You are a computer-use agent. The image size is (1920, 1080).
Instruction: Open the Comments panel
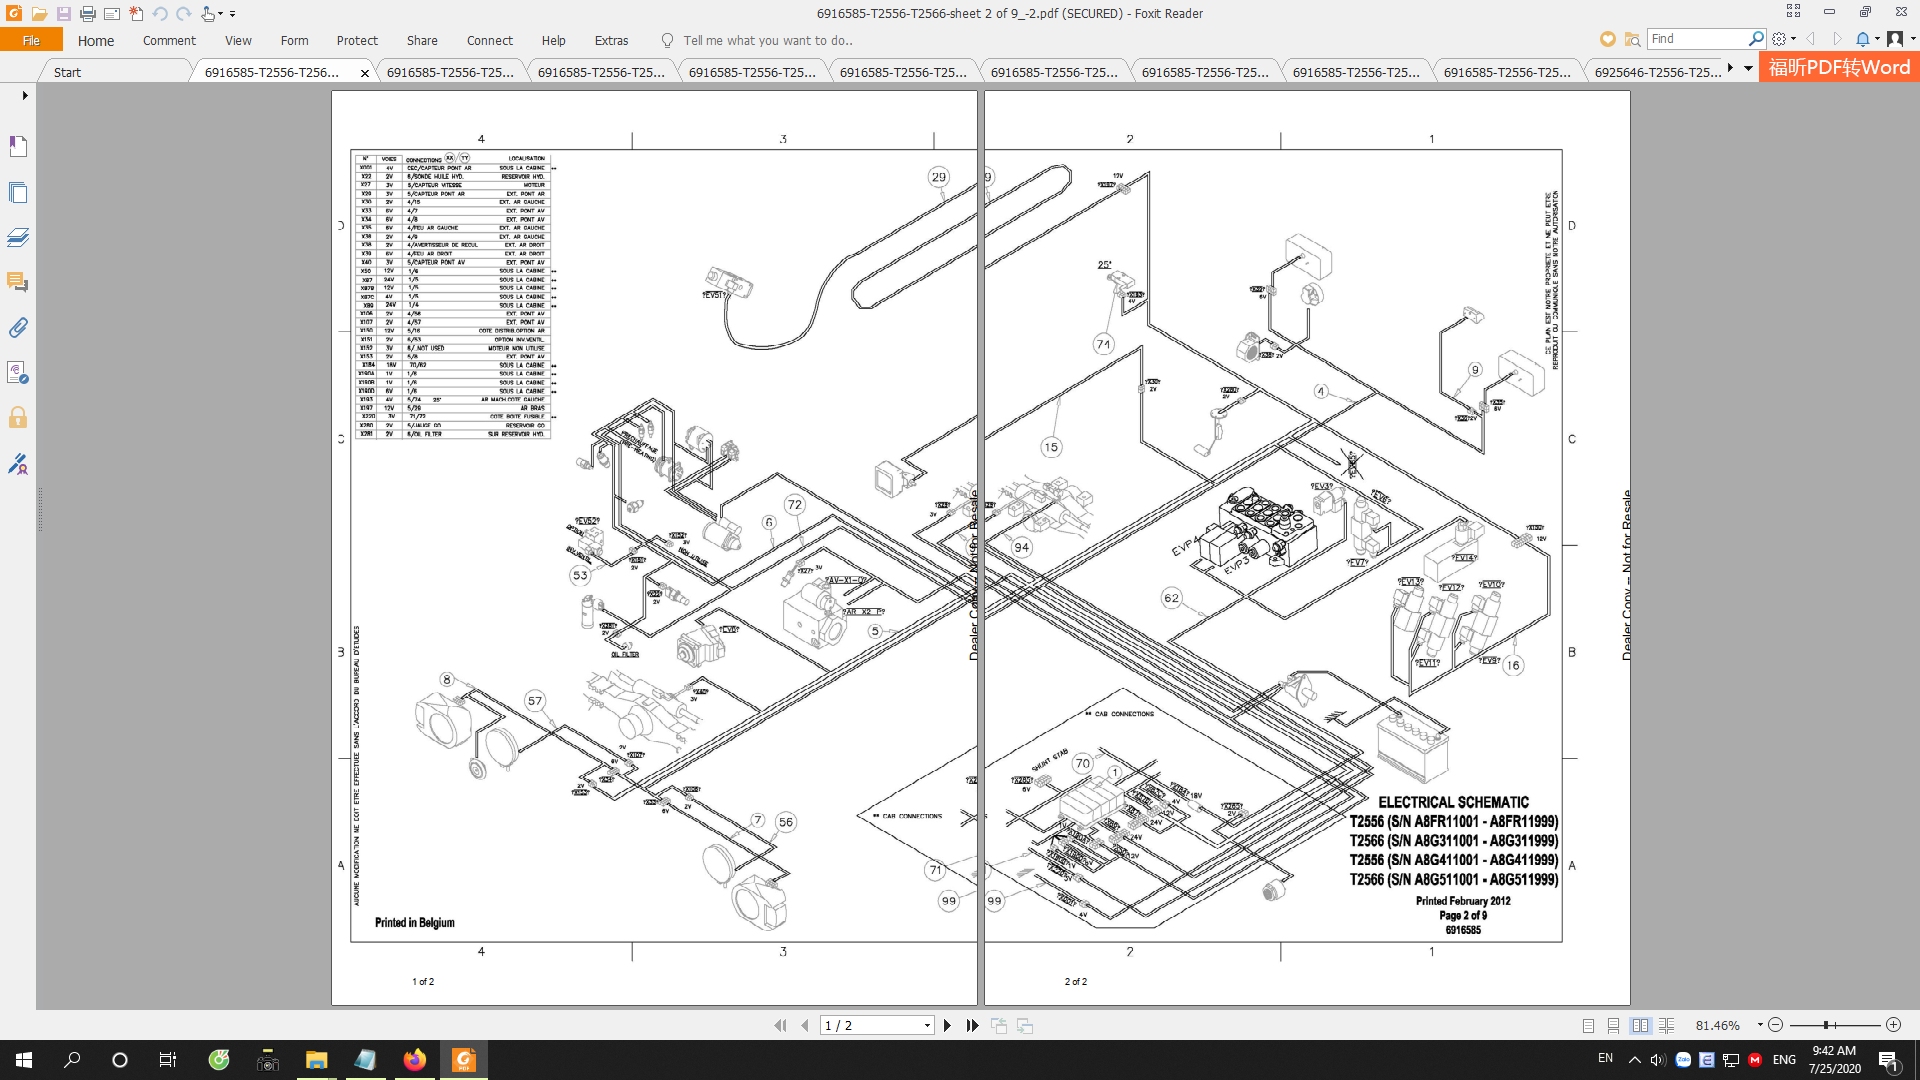tap(18, 283)
